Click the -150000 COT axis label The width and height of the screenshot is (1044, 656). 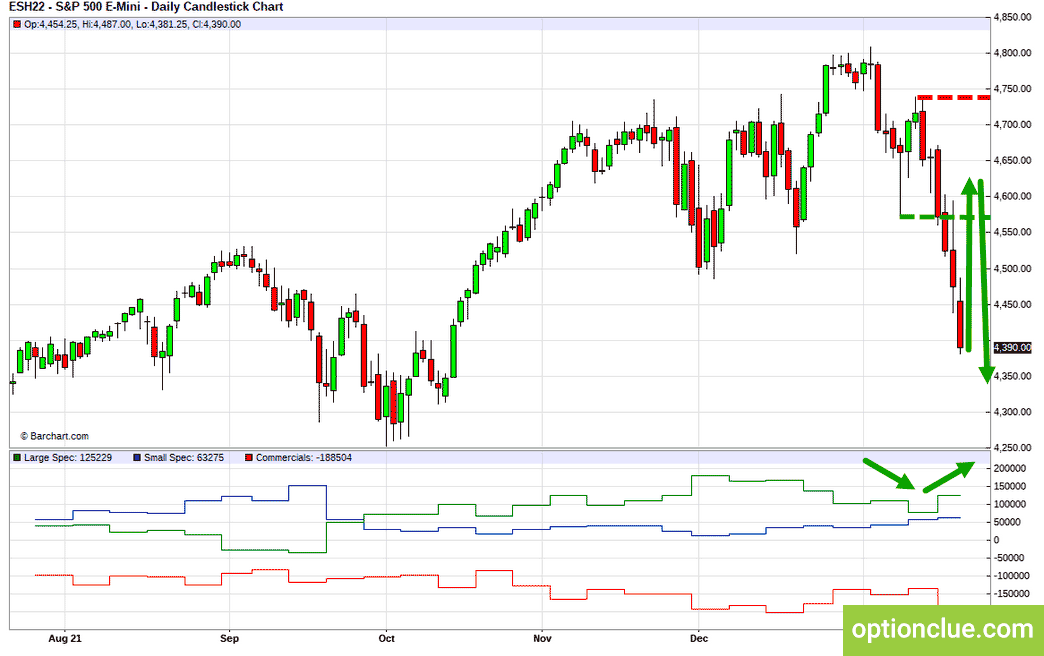[x=1011, y=594]
